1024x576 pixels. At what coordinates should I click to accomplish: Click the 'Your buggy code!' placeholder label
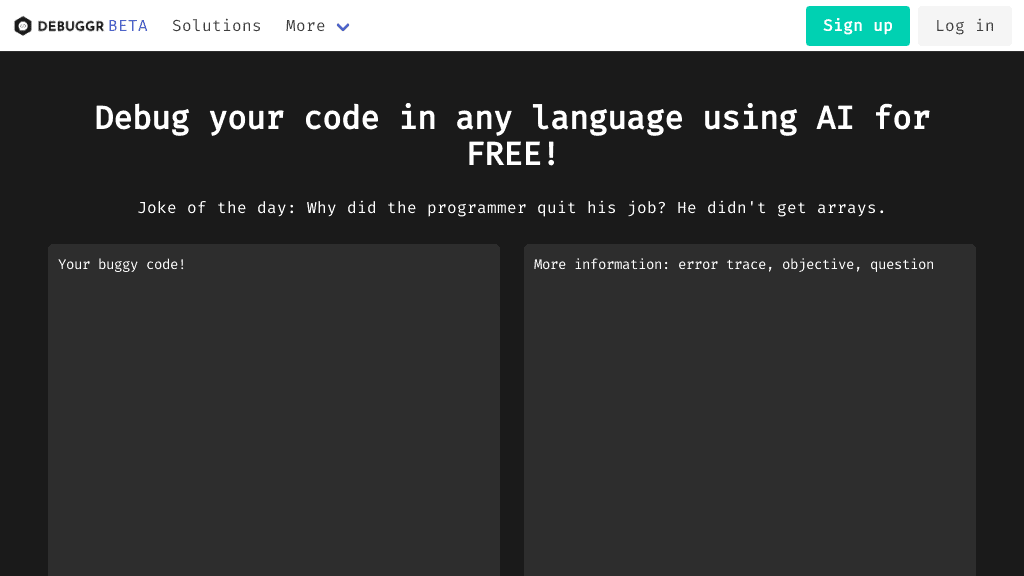121,264
